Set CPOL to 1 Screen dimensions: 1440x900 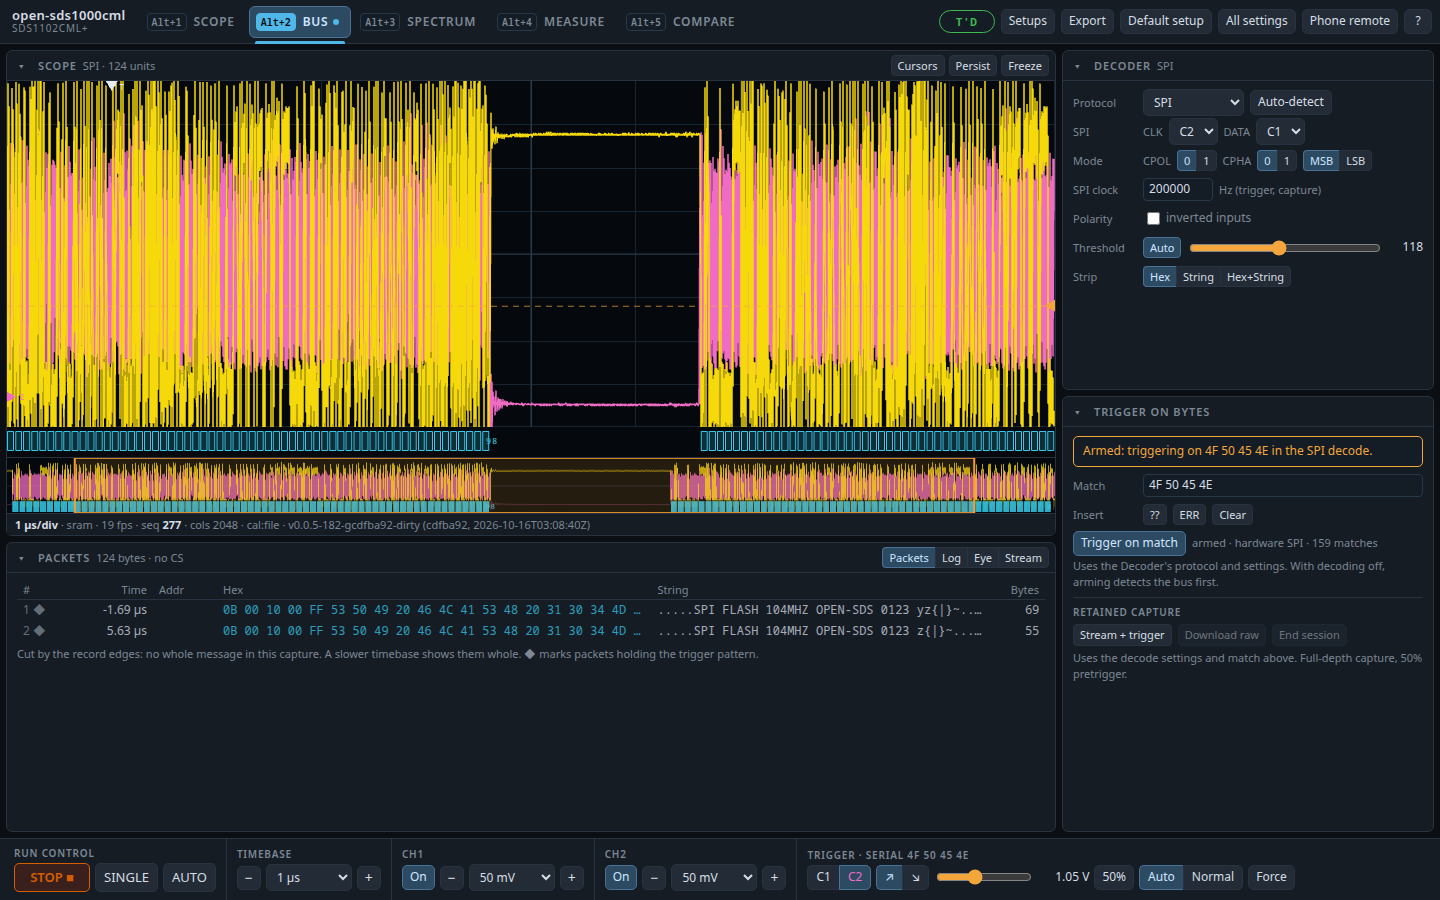click(x=1206, y=161)
